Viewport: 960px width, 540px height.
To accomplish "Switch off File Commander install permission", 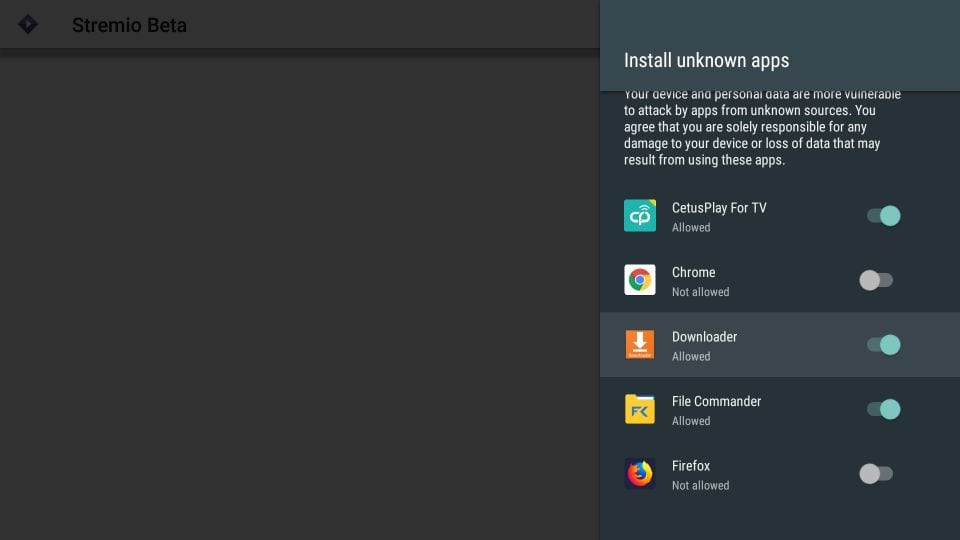I will 883,409.
